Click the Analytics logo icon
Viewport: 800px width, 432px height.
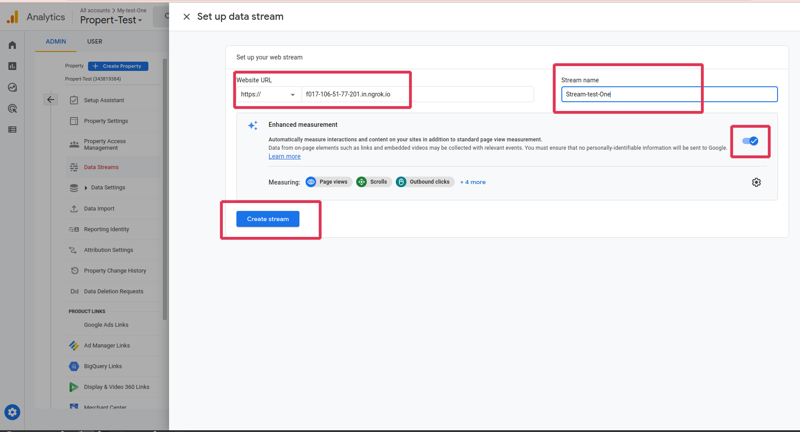click(x=12, y=17)
